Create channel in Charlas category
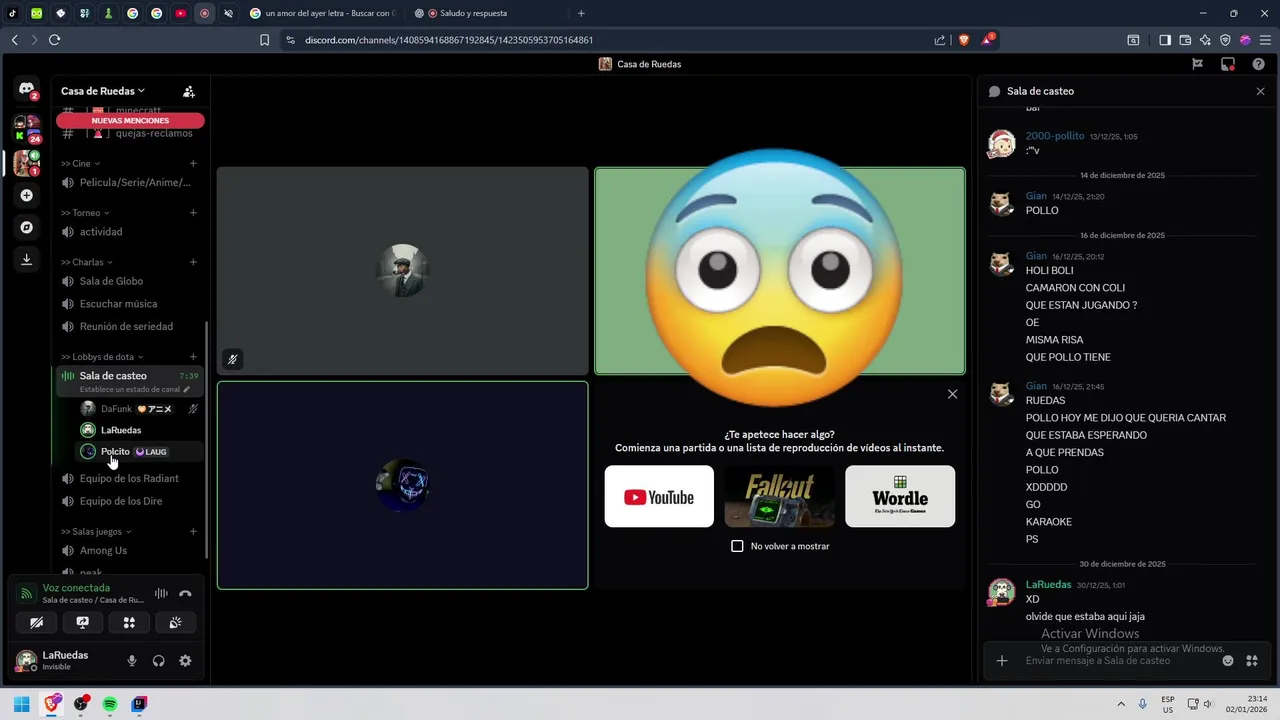Image resolution: width=1280 pixels, height=720 pixels. (193, 262)
